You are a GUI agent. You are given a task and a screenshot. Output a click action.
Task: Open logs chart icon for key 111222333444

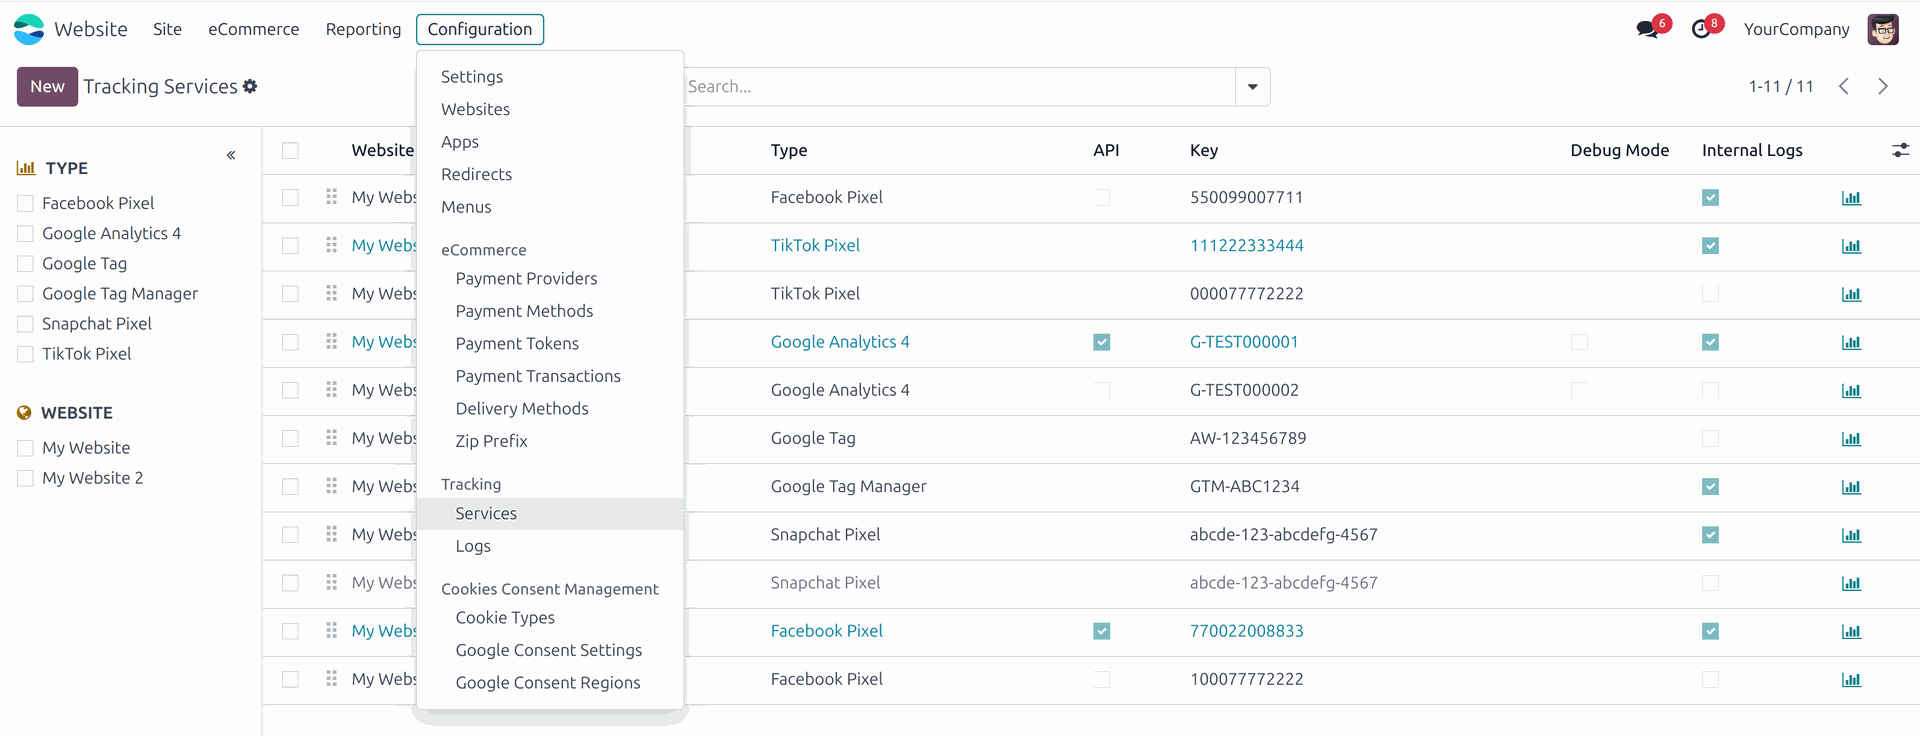[1851, 246]
